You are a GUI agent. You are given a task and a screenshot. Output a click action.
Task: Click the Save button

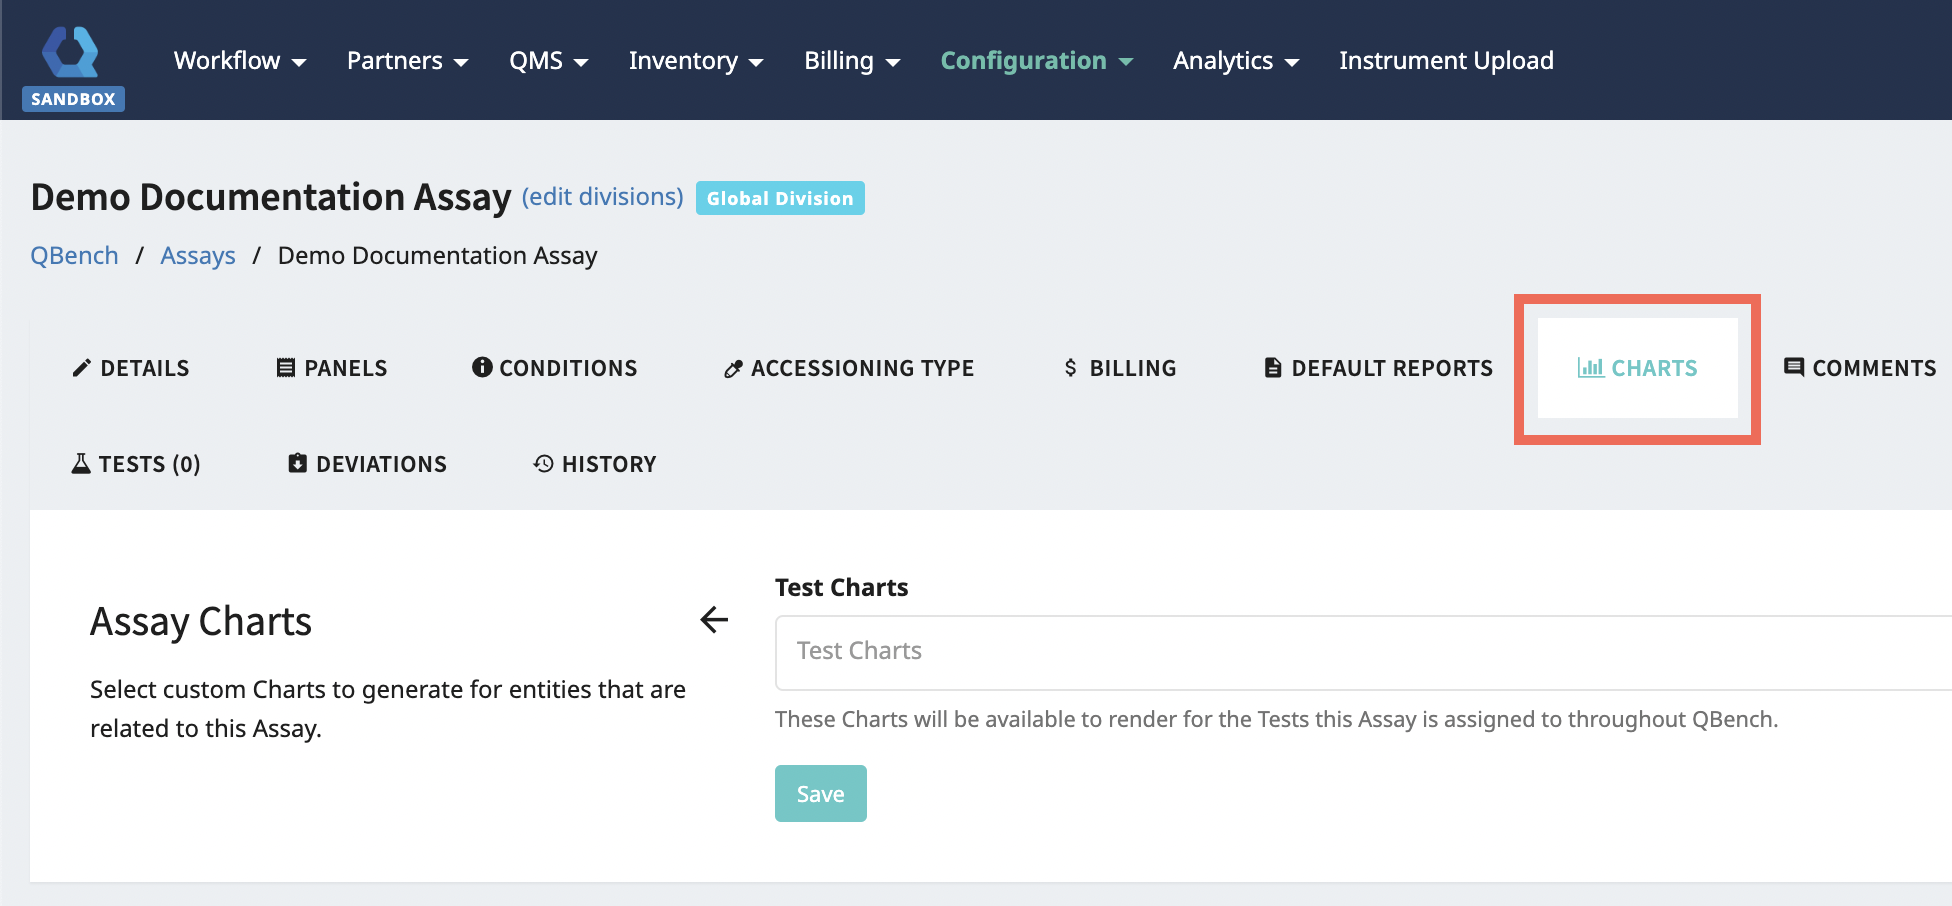tap(820, 794)
